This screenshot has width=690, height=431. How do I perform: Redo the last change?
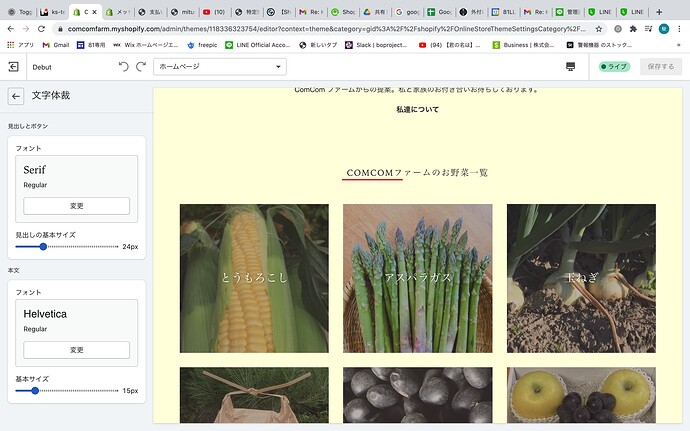[141, 66]
